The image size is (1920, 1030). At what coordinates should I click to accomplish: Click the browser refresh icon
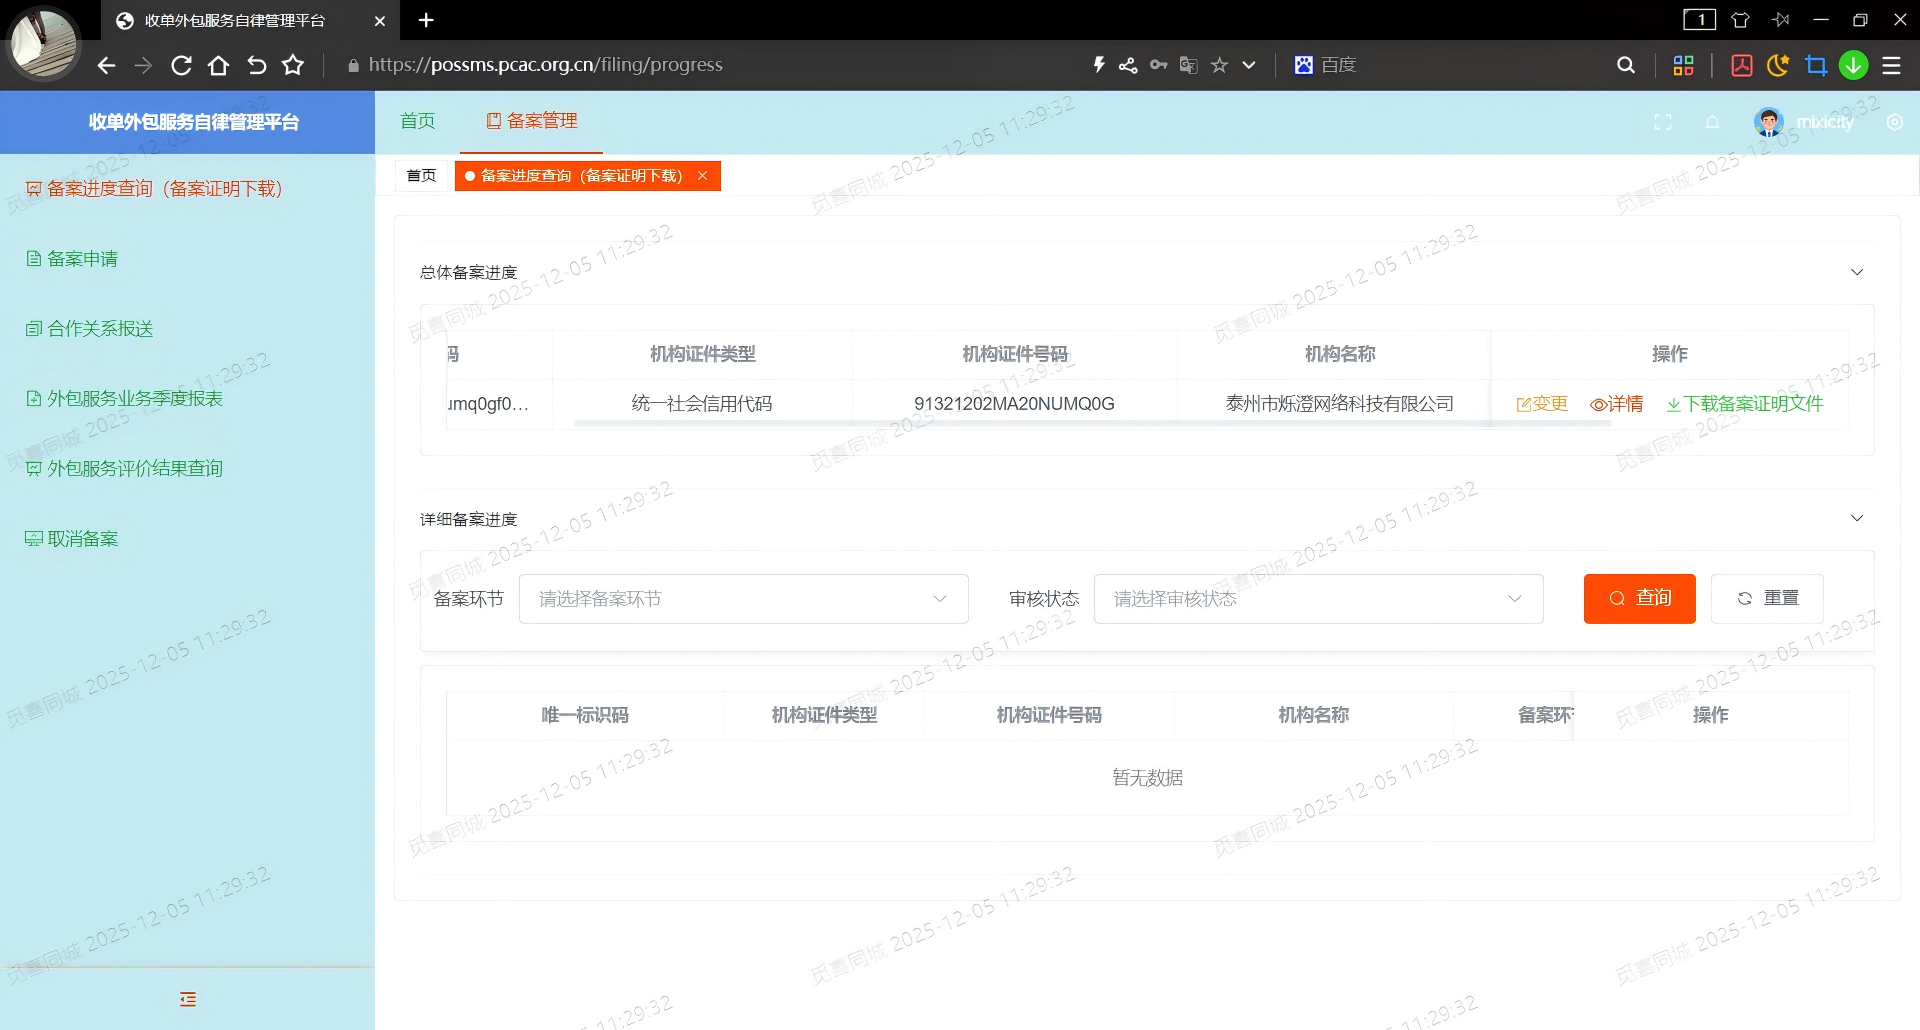pyautogui.click(x=181, y=65)
